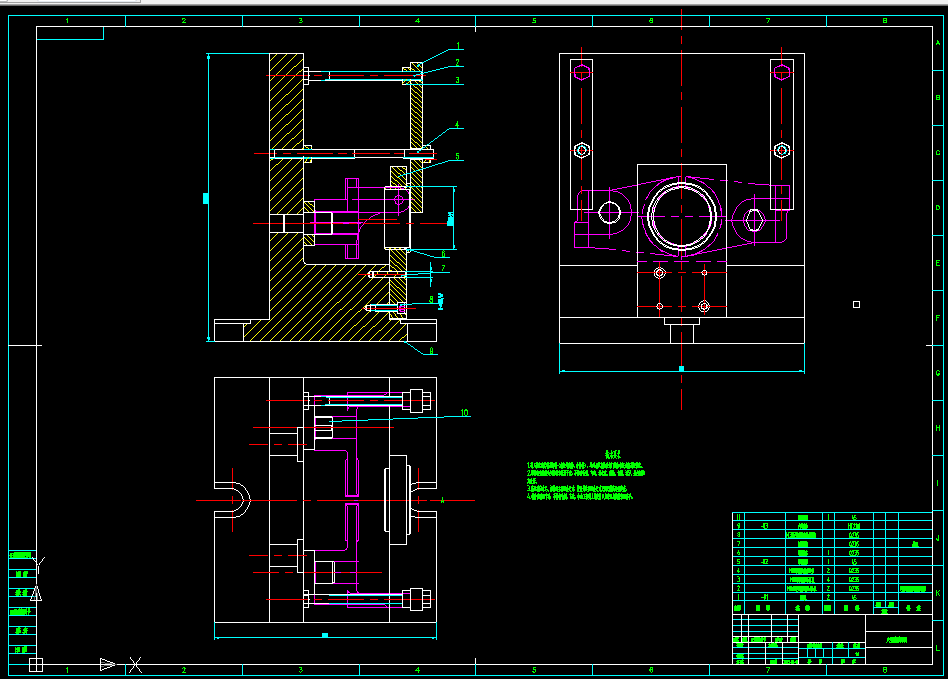This screenshot has width=948, height=679.
Task: Select balloon callout number 7 in section view
Action: click(x=443, y=268)
